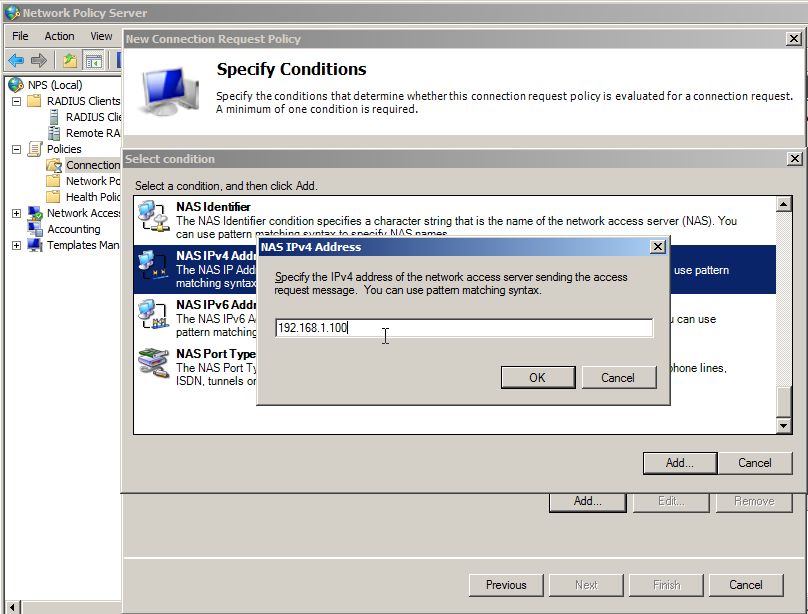
Task: Click the Accounting node icon
Action: click(33, 228)
